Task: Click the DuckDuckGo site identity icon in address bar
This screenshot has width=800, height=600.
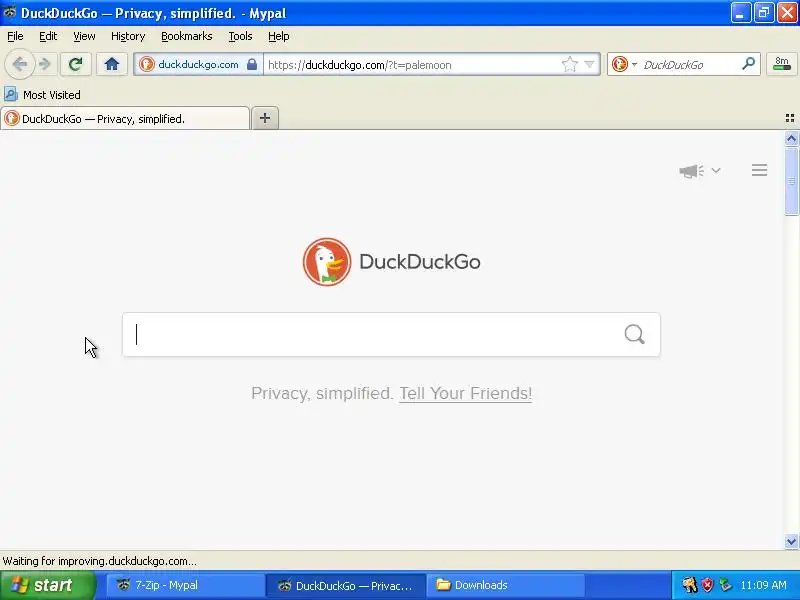Action: tap(147, 64)
